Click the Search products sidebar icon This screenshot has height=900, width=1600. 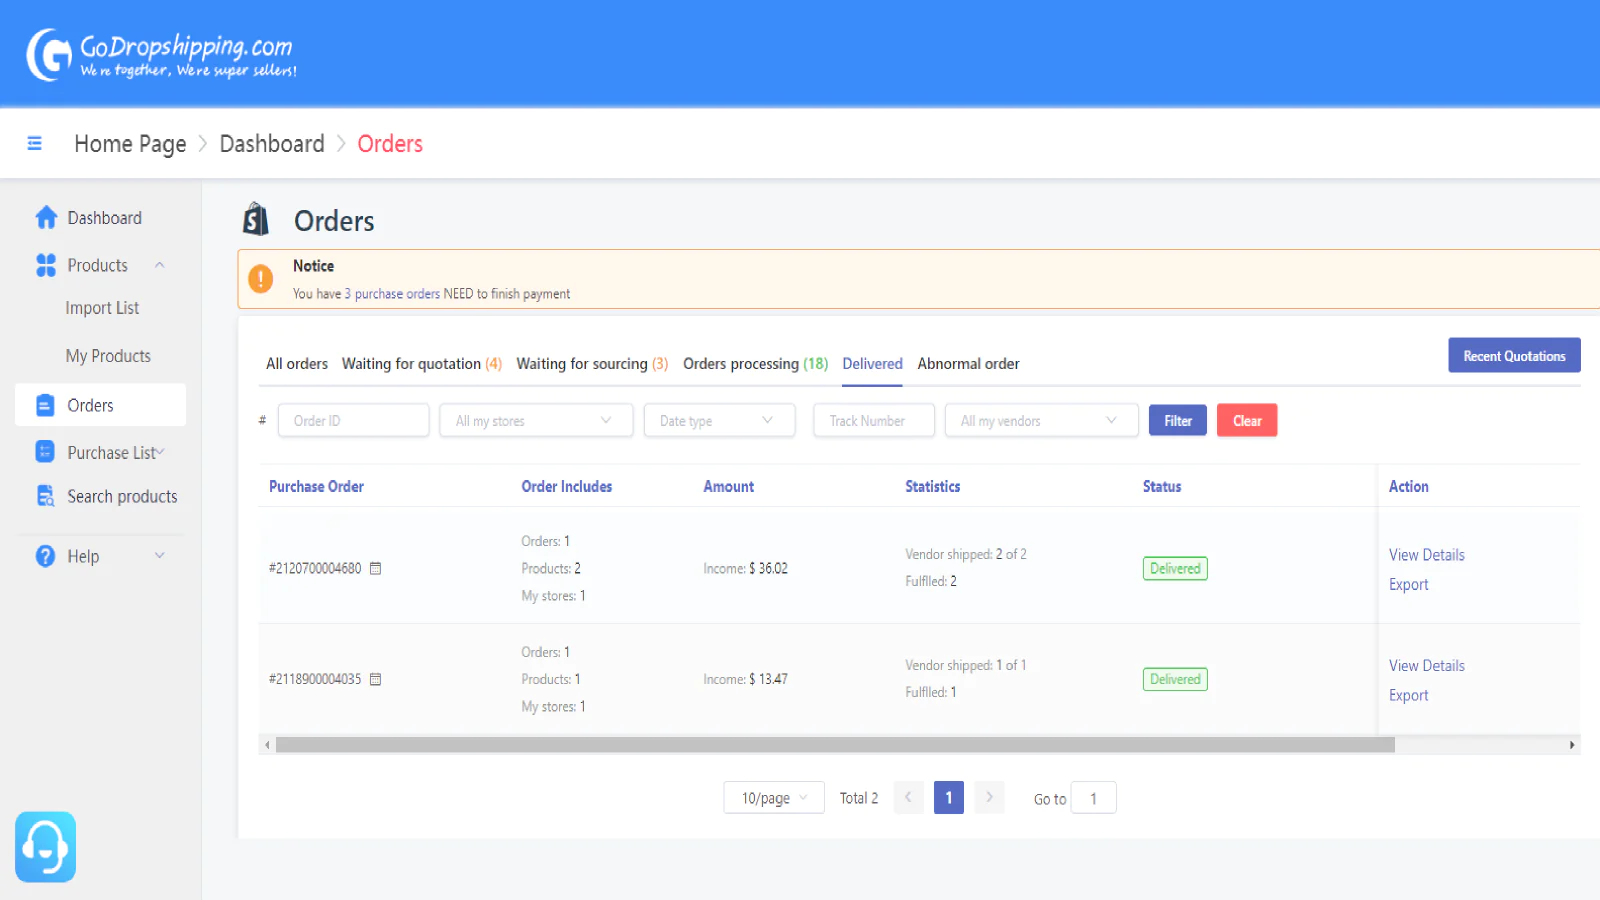point(45,496)
